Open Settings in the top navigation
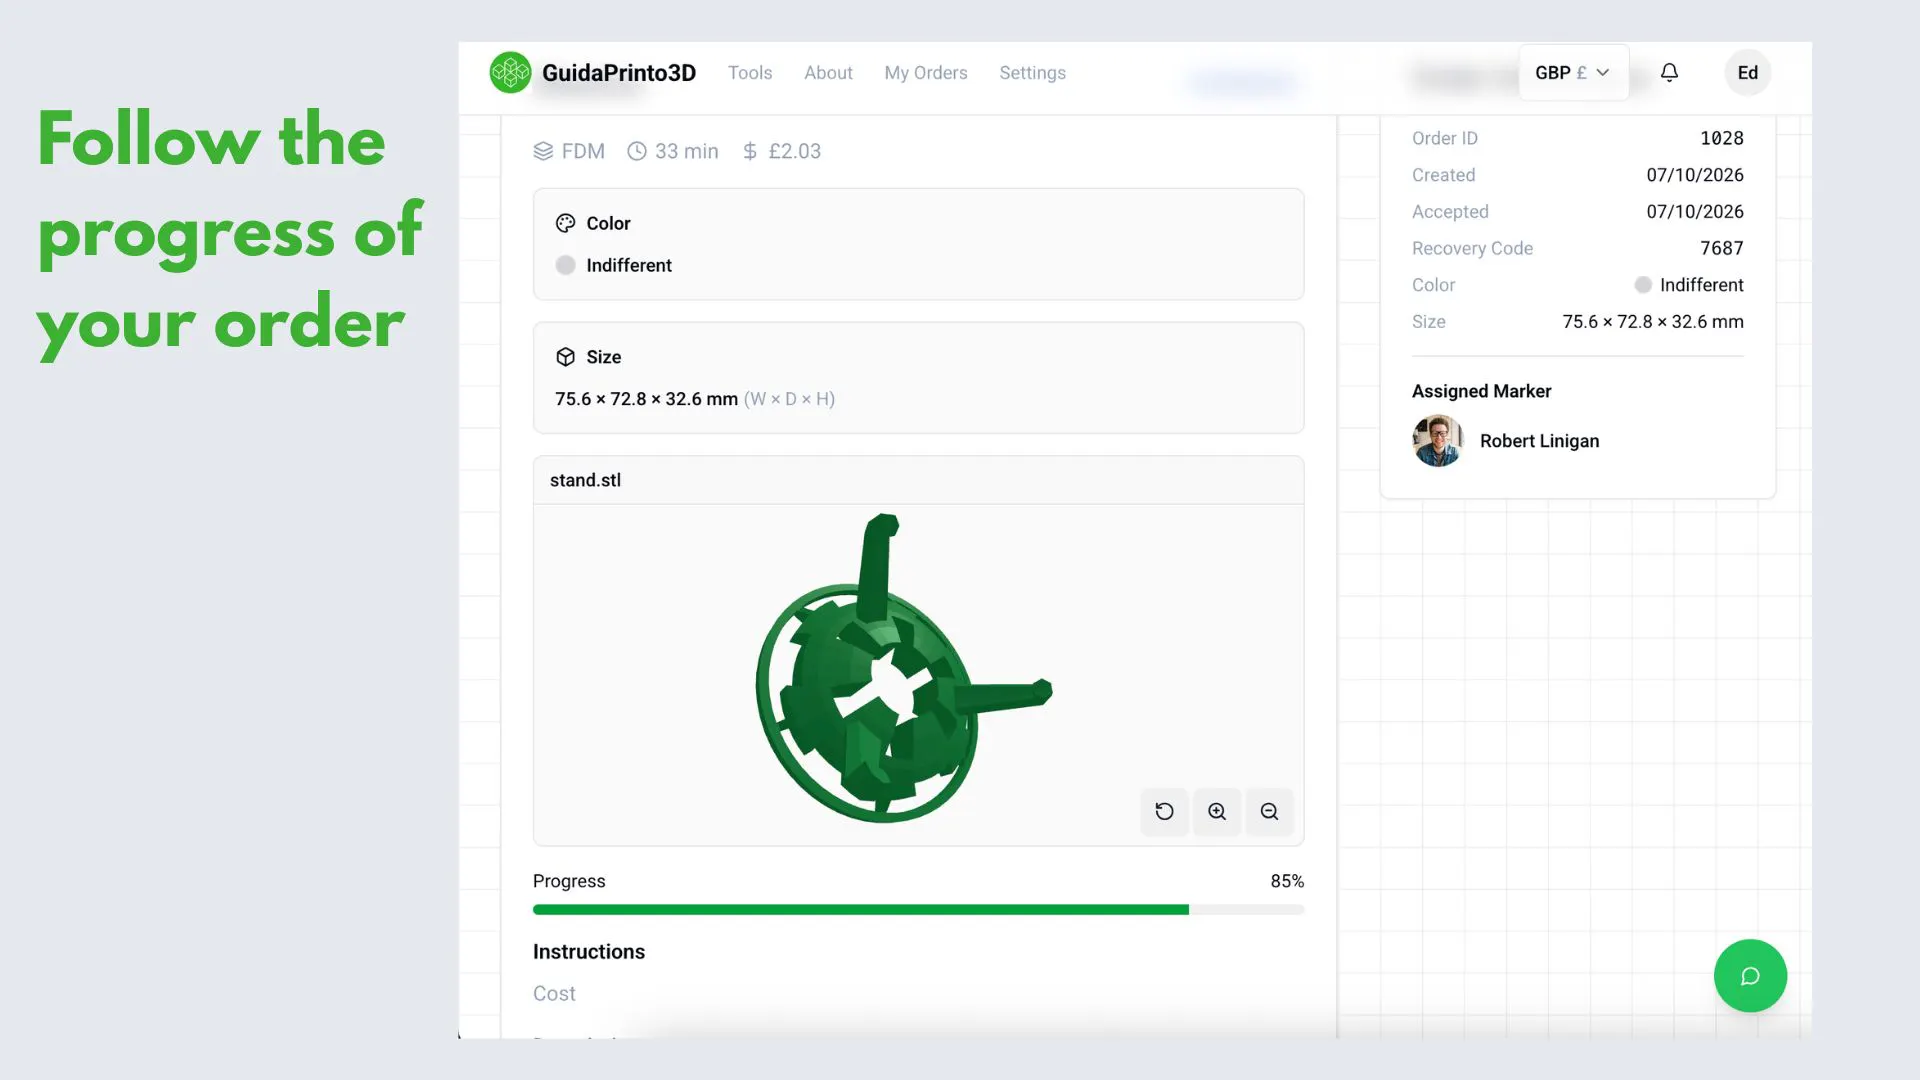1920x1080 pixels. tap(1032, 73)
